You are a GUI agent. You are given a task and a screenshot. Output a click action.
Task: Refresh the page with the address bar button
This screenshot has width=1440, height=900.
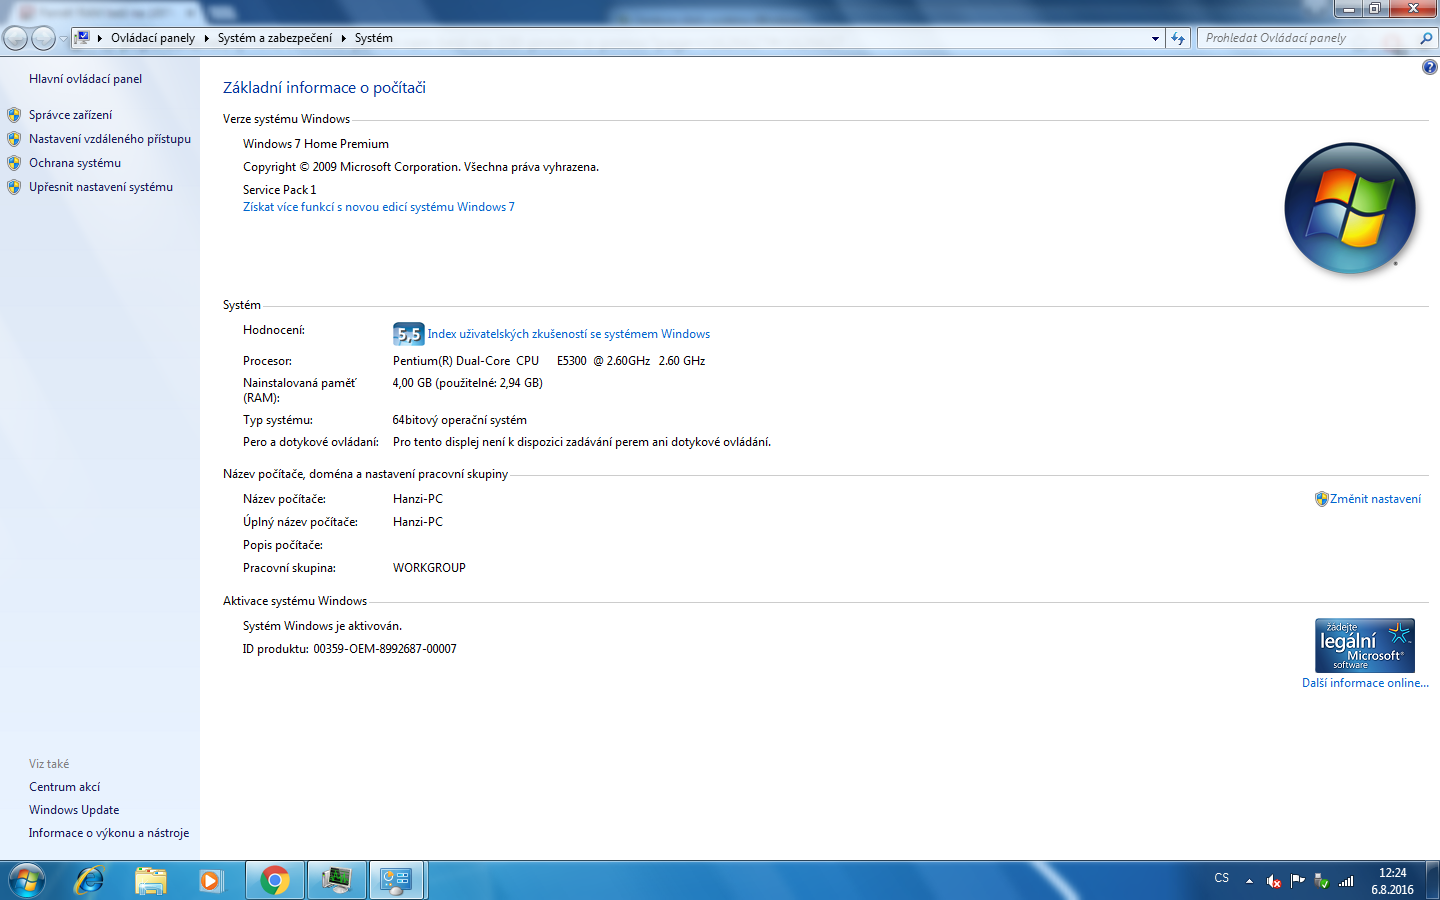1178,38
